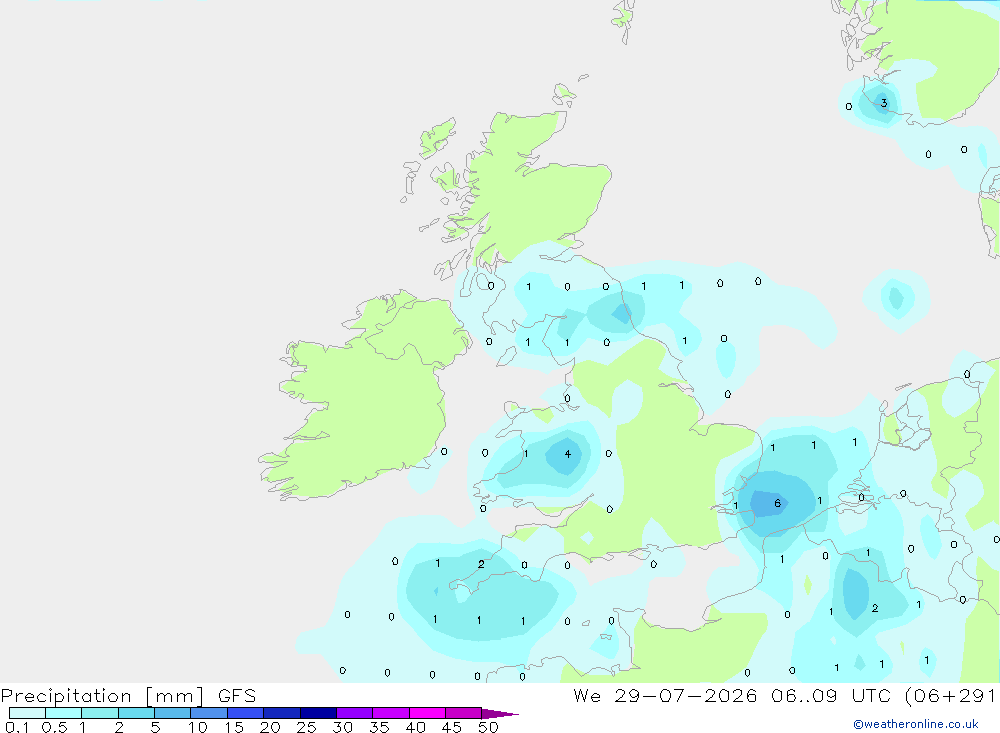Click the '35' legend scale label

pyautogui.click(x=379, y=727)
